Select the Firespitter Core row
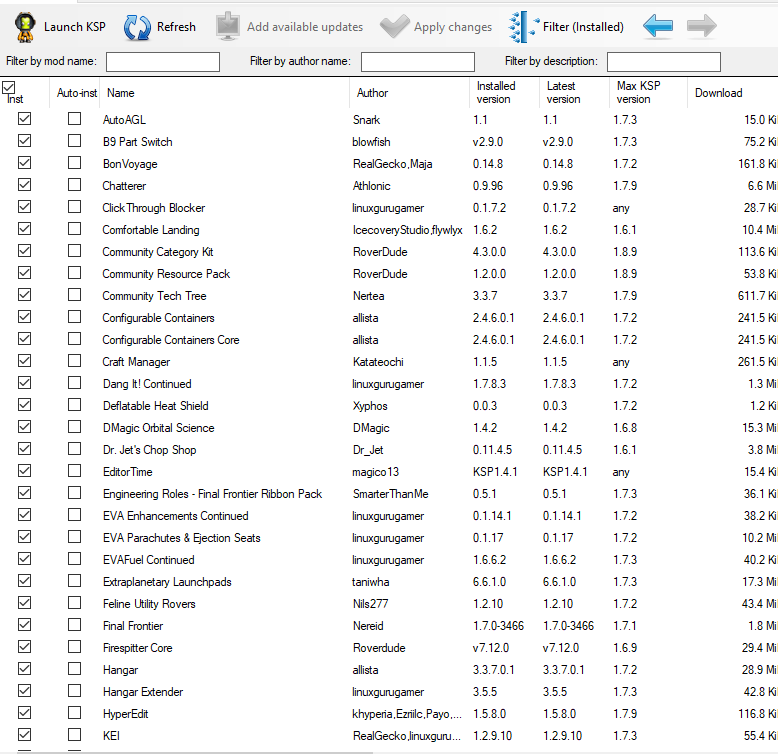 coord(389,648)
